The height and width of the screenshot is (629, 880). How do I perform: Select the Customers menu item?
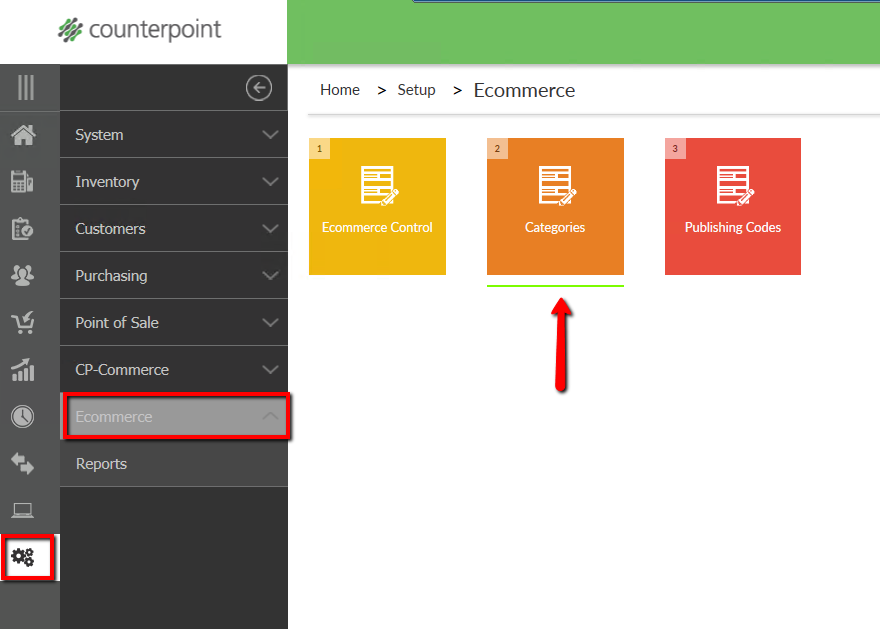pyautogui.click(x=174, y=229)
